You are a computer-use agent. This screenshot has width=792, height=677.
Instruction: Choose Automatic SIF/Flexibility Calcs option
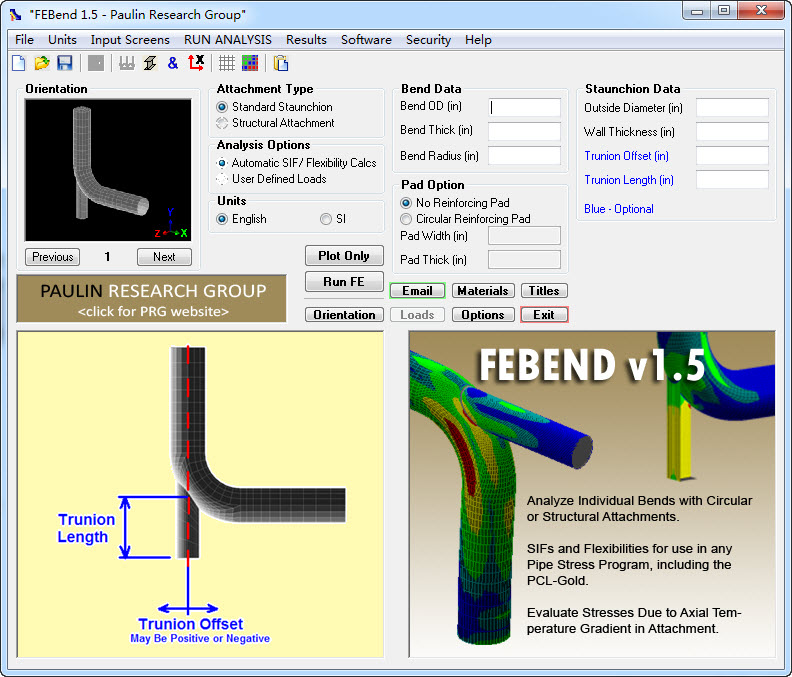click(x=296, y=163)
